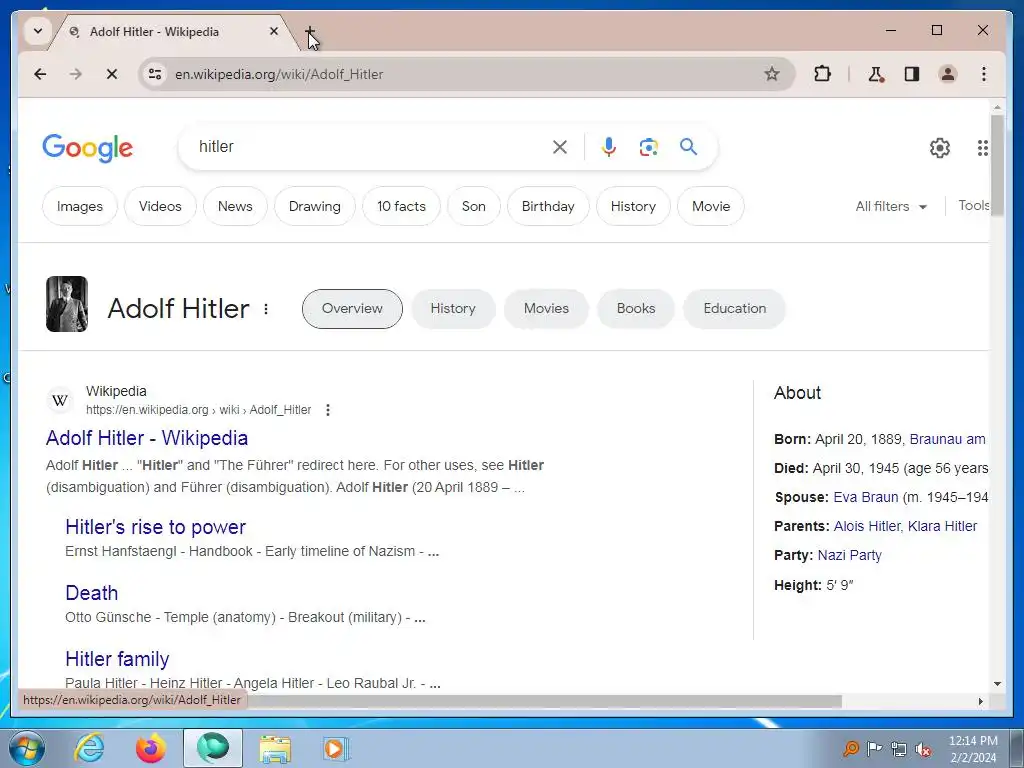This screenshot has height=768, width=1024.
Task: Open Windows Media Player from taskbar
Action: tap(336, 748)
